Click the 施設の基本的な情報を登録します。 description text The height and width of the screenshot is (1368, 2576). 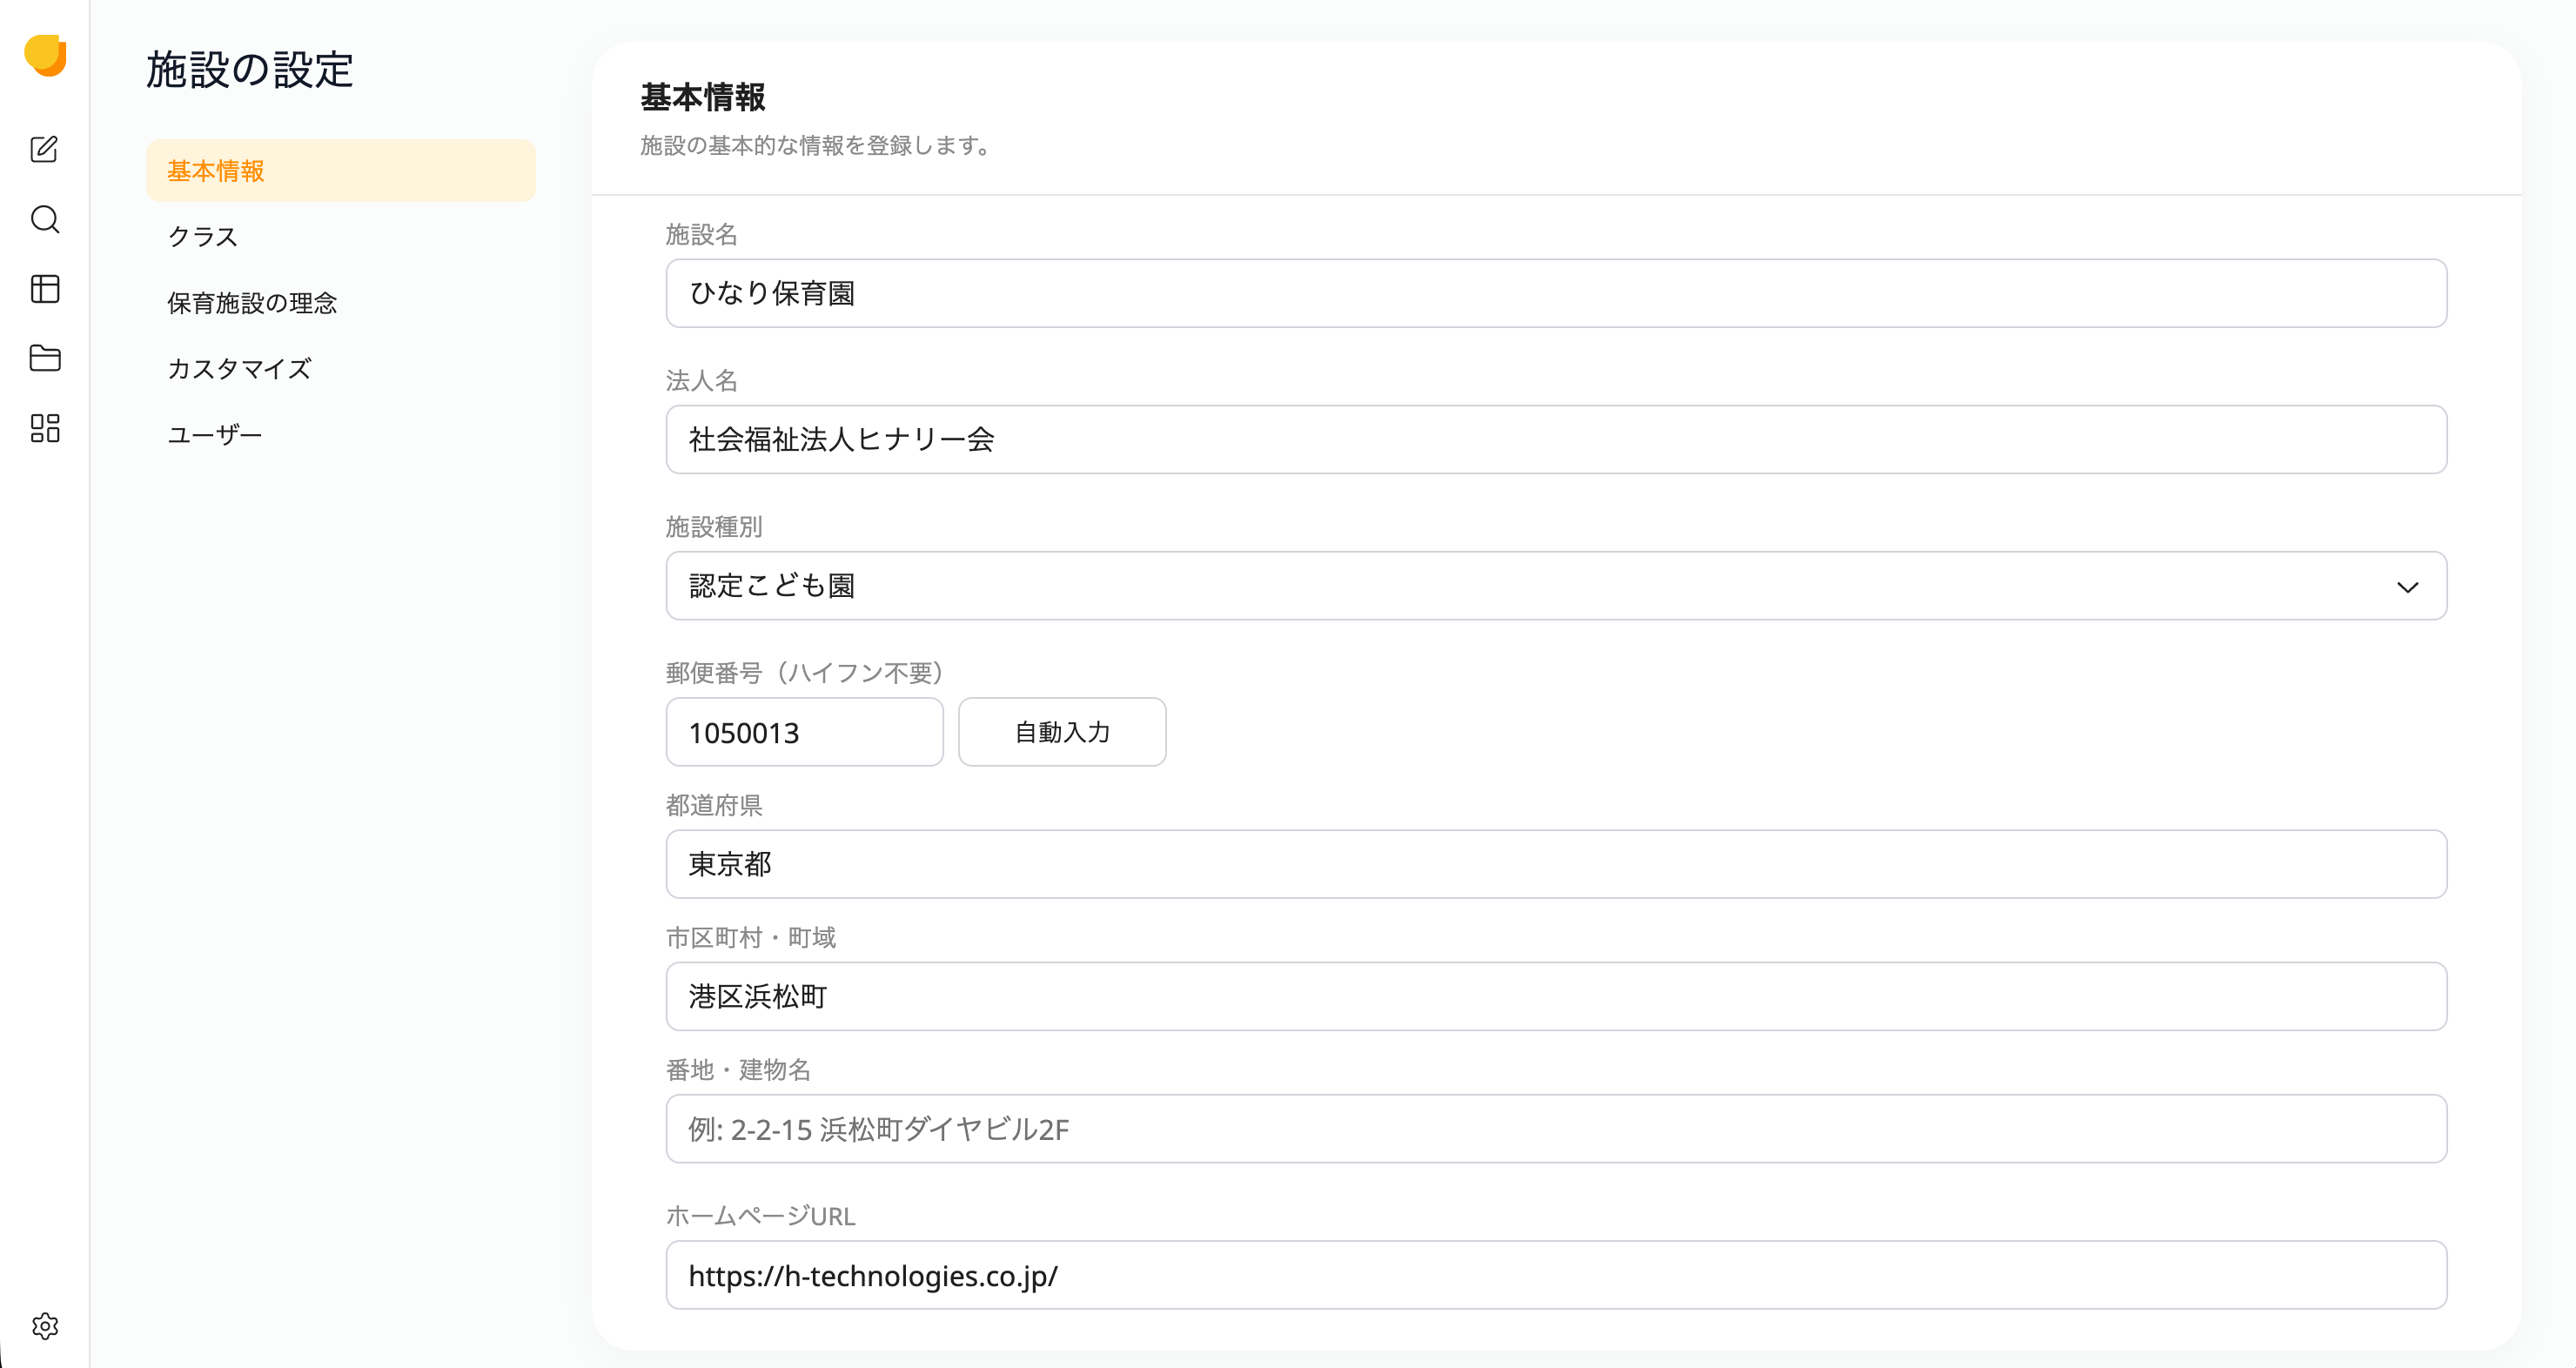coord(816,145)
